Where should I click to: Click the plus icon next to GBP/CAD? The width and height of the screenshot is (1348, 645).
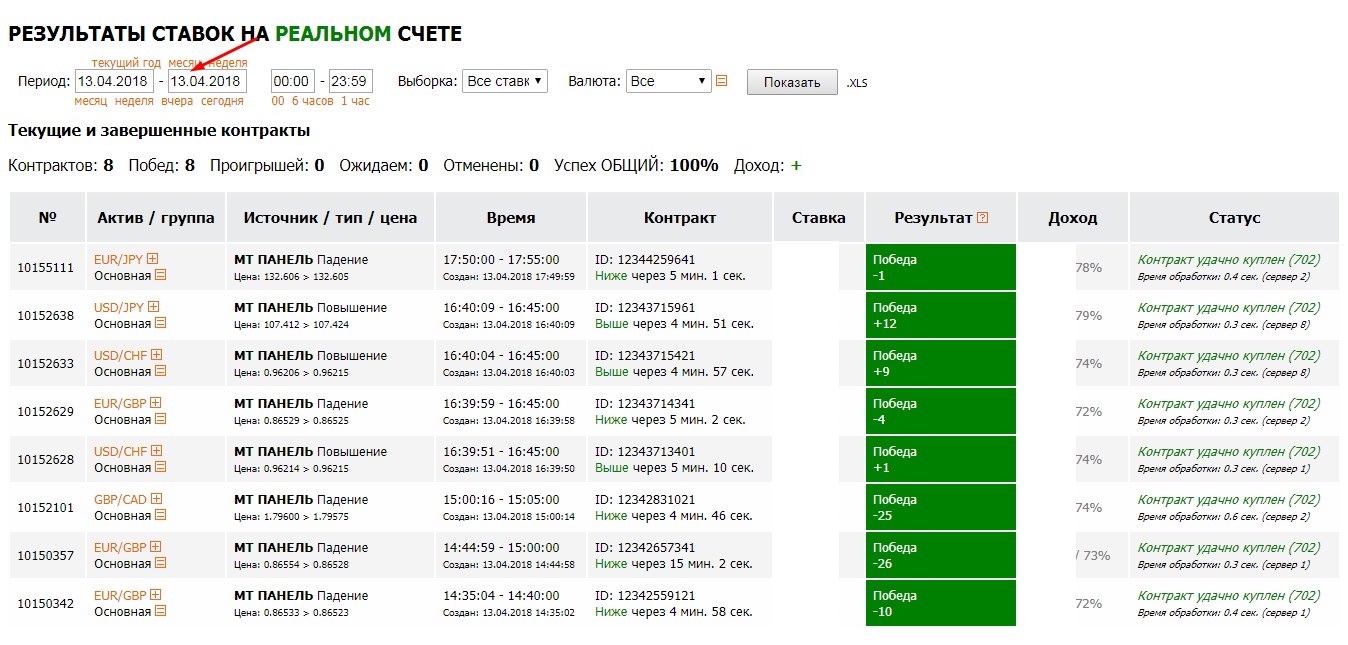click(x=156, y=499)
